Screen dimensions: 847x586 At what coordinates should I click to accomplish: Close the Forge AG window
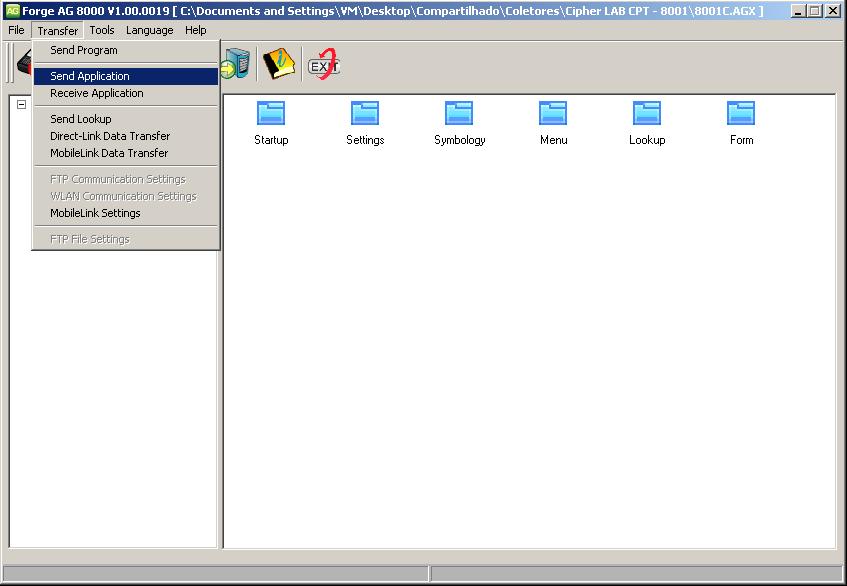833,11
